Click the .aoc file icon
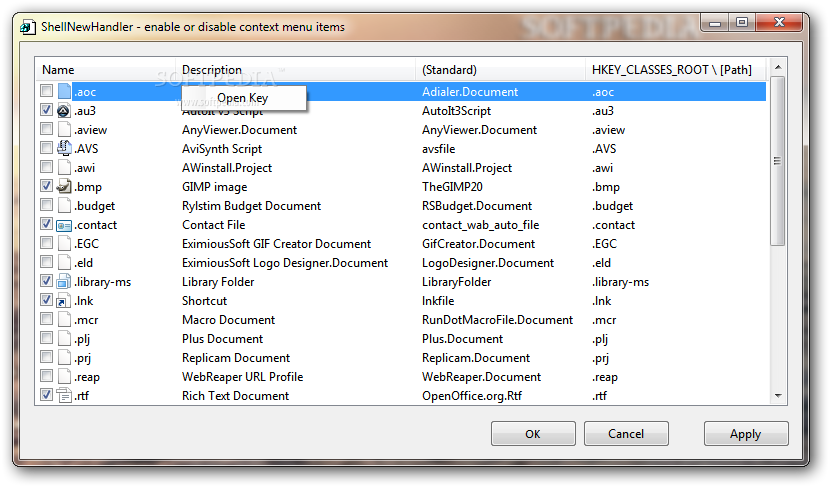Image resolution: width=830 pixels, height=487 pixels. coord(64,92)
